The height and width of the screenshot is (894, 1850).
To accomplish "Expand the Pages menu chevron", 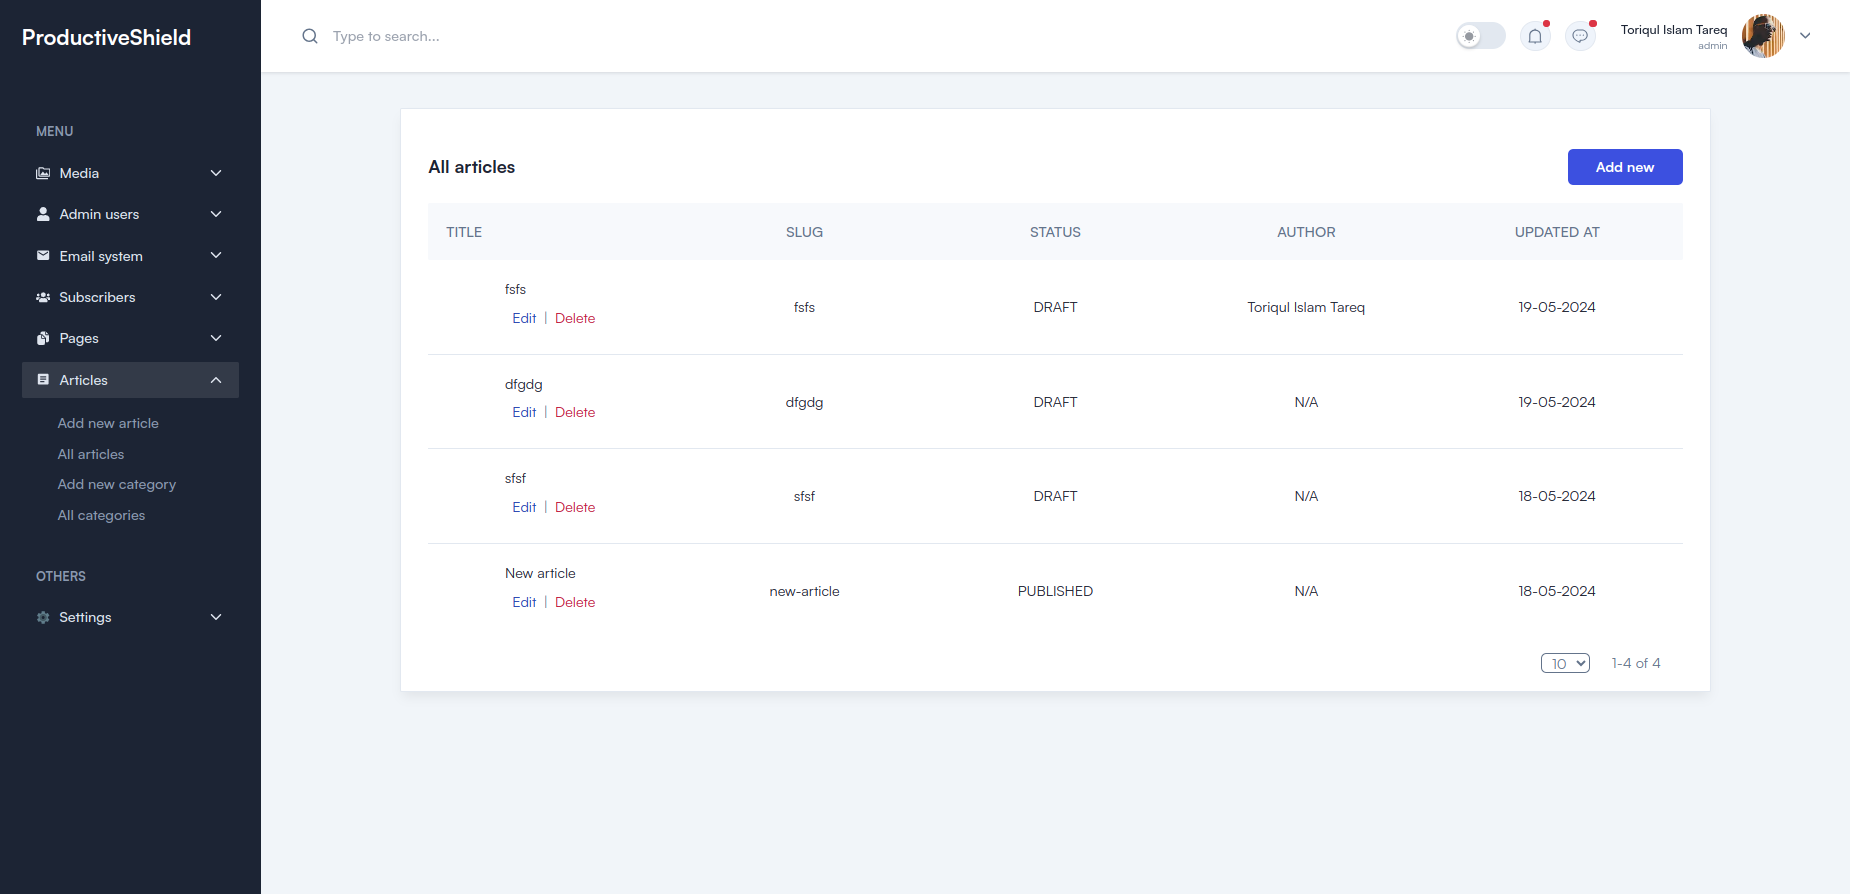I will click(216, 339).
